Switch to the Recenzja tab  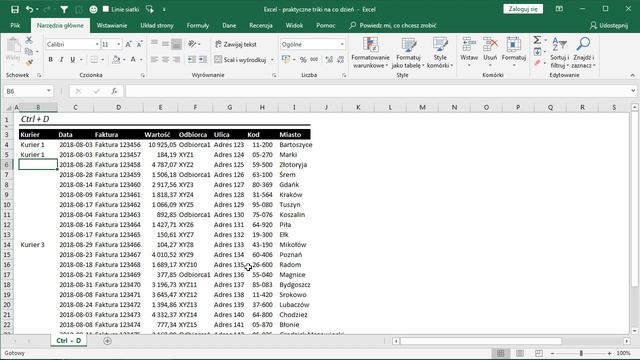[x=261, y=25]
